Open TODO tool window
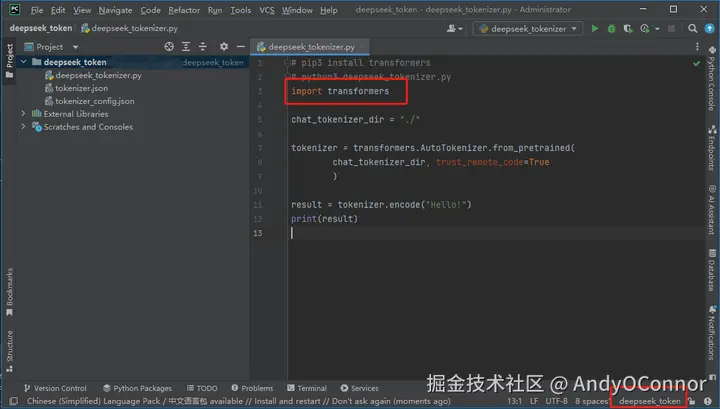Screen dimensions: 720x409 point(202,388)
